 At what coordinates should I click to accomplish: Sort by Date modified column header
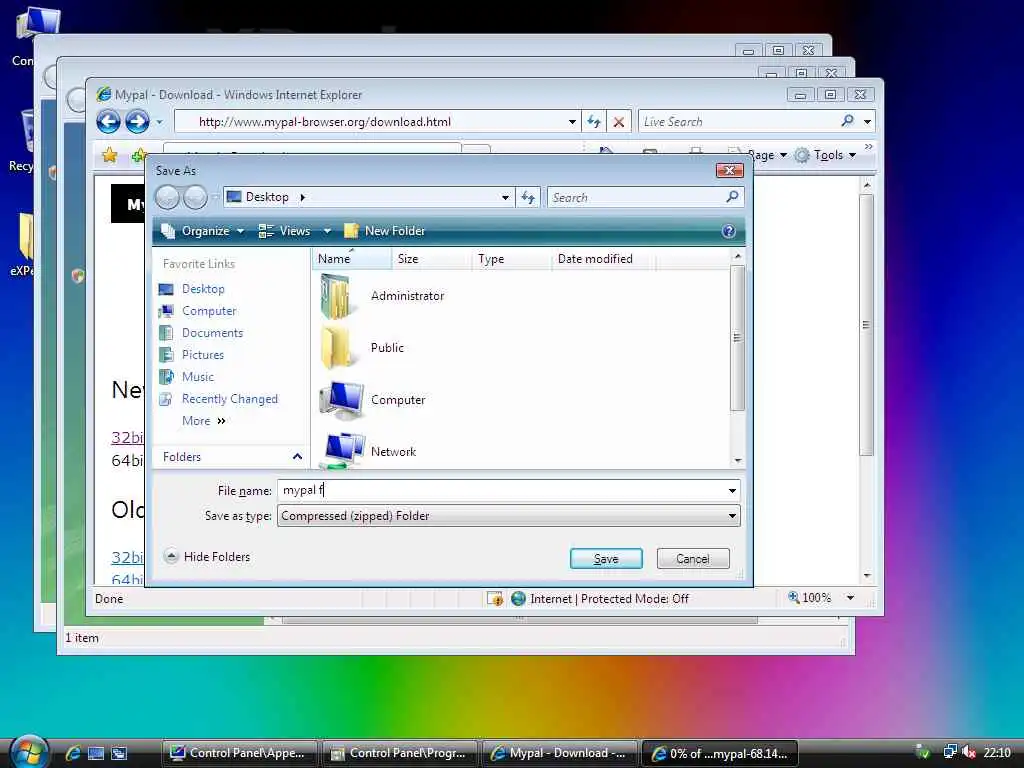603,259
